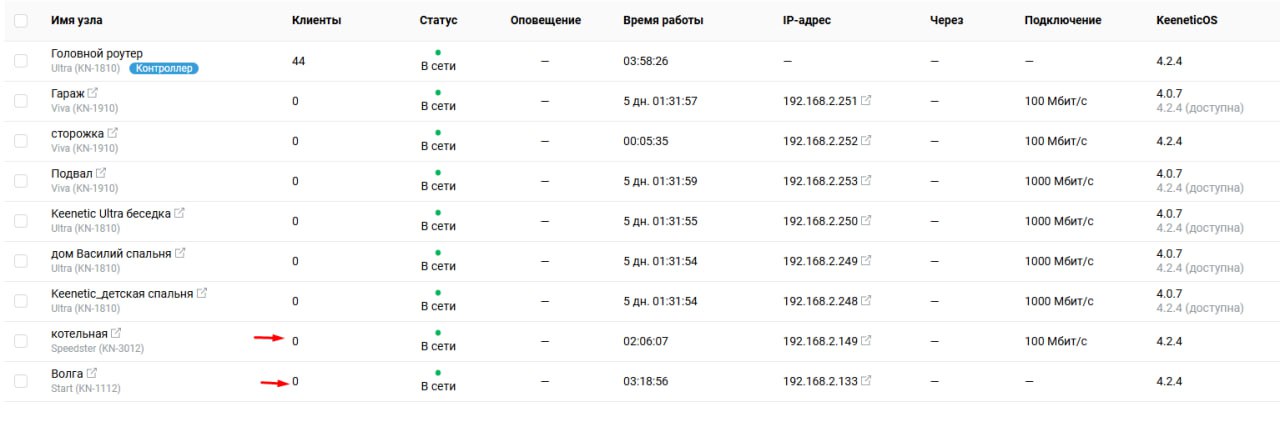Image resolution: width=1280 pixels, height=447 pixels.
Task: Click the Клиенты column header
Action: coord(316,20)
